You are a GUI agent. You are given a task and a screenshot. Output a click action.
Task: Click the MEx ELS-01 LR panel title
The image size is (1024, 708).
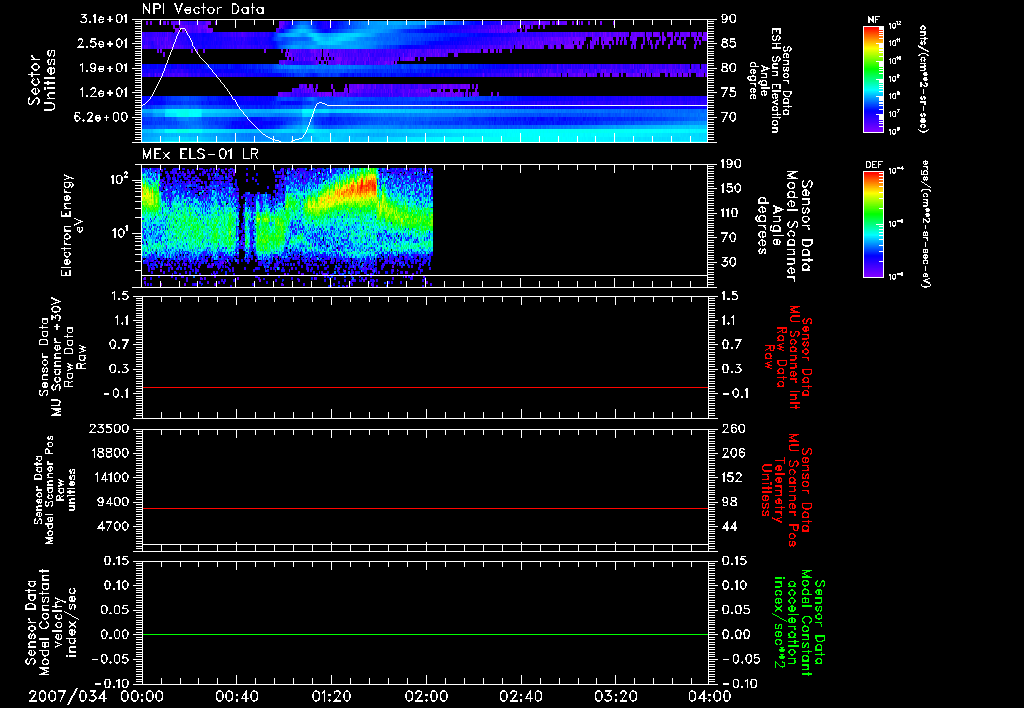pyautogui.click(x=200, y=155)
